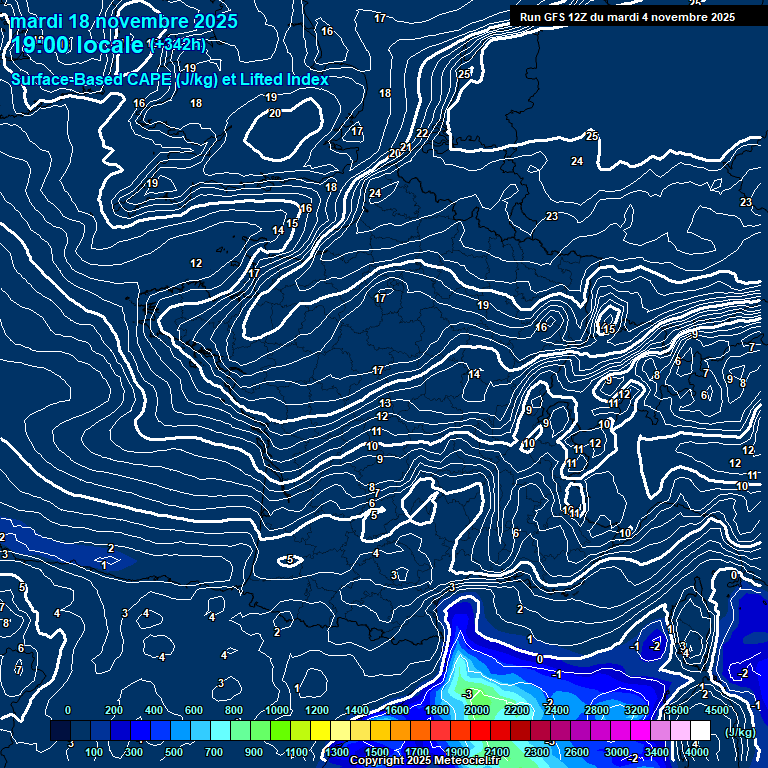Click the 'Copyright 2025 Meteociel.fr' text
Image resolution: width=768 pixels, height=768 pixels.
425,760
